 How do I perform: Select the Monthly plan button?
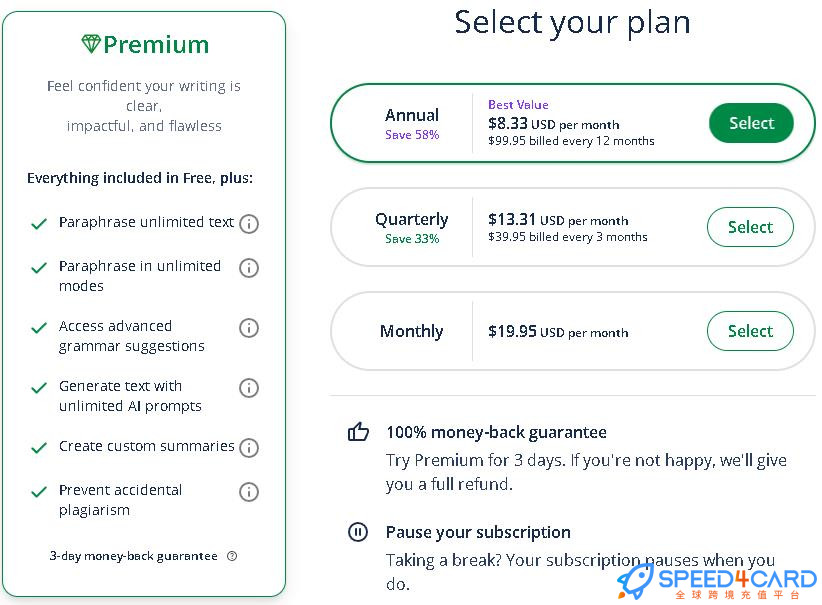click(x=750, y=331)
